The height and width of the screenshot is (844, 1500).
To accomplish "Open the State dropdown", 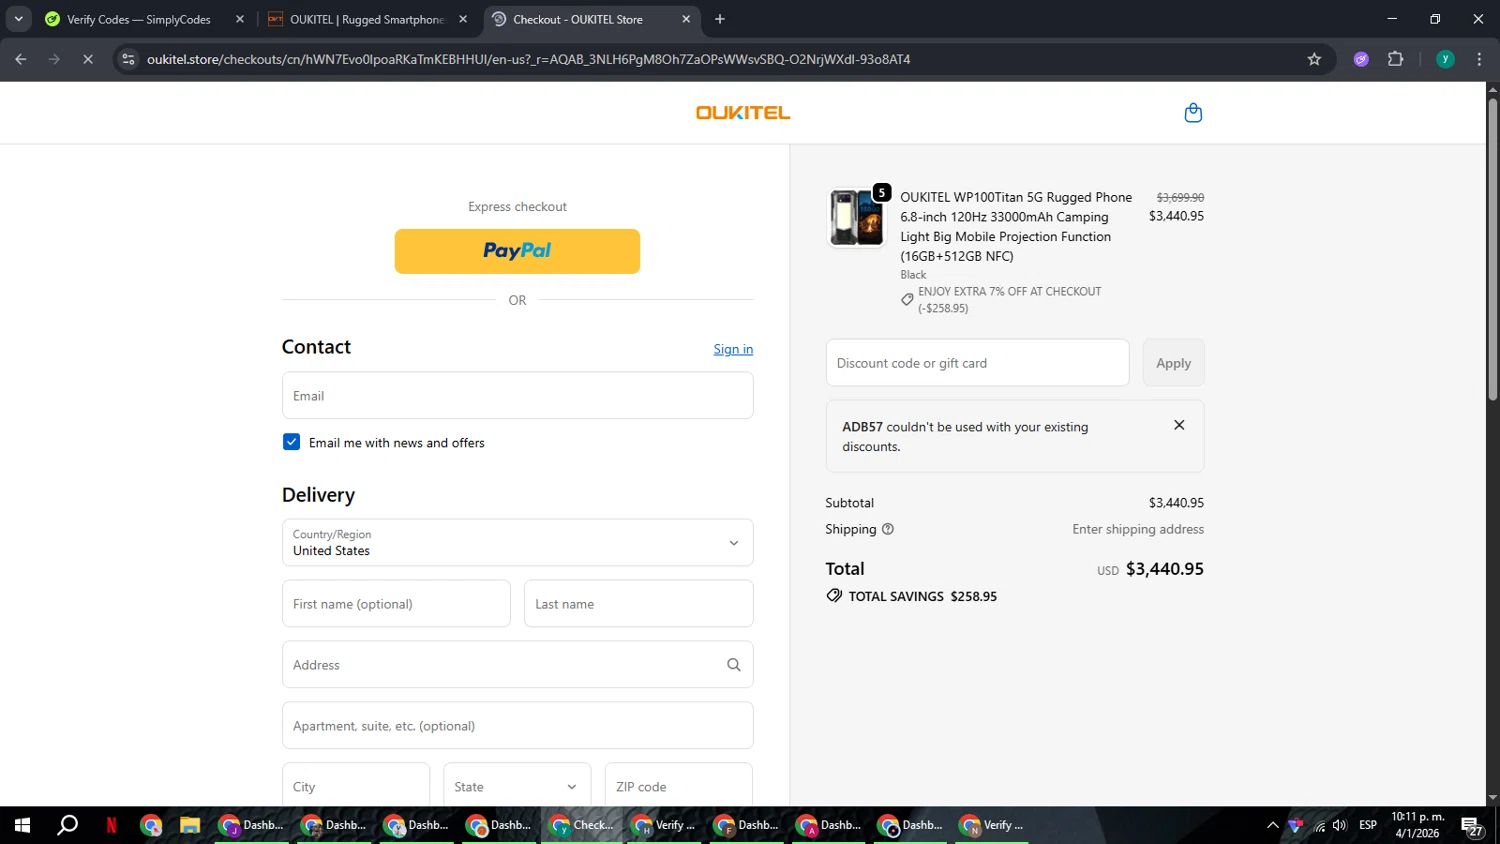I will click(x=517, y=787).
